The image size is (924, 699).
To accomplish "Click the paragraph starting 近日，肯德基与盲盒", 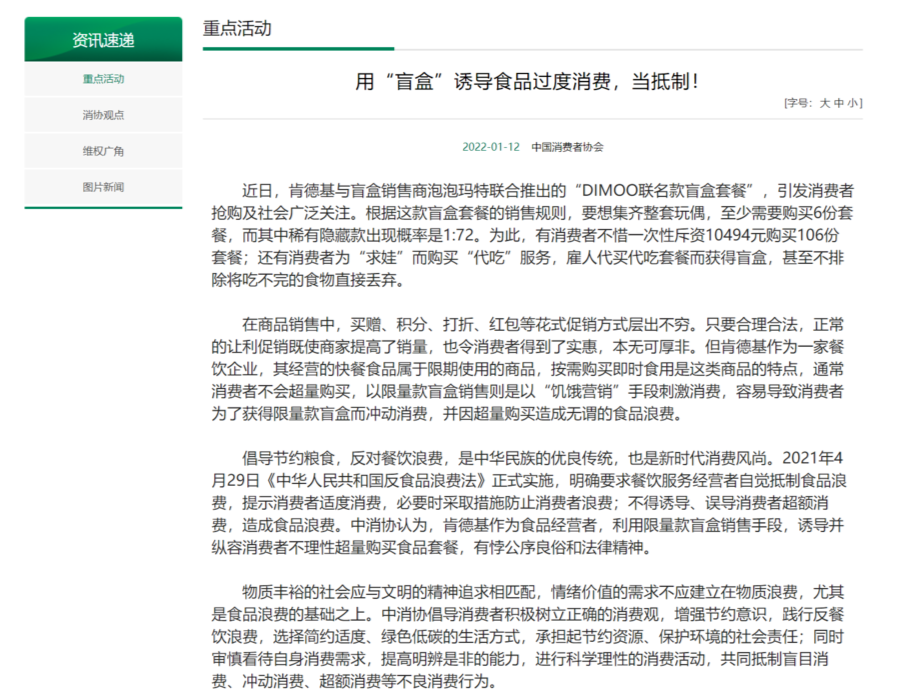I will point(533,235).
